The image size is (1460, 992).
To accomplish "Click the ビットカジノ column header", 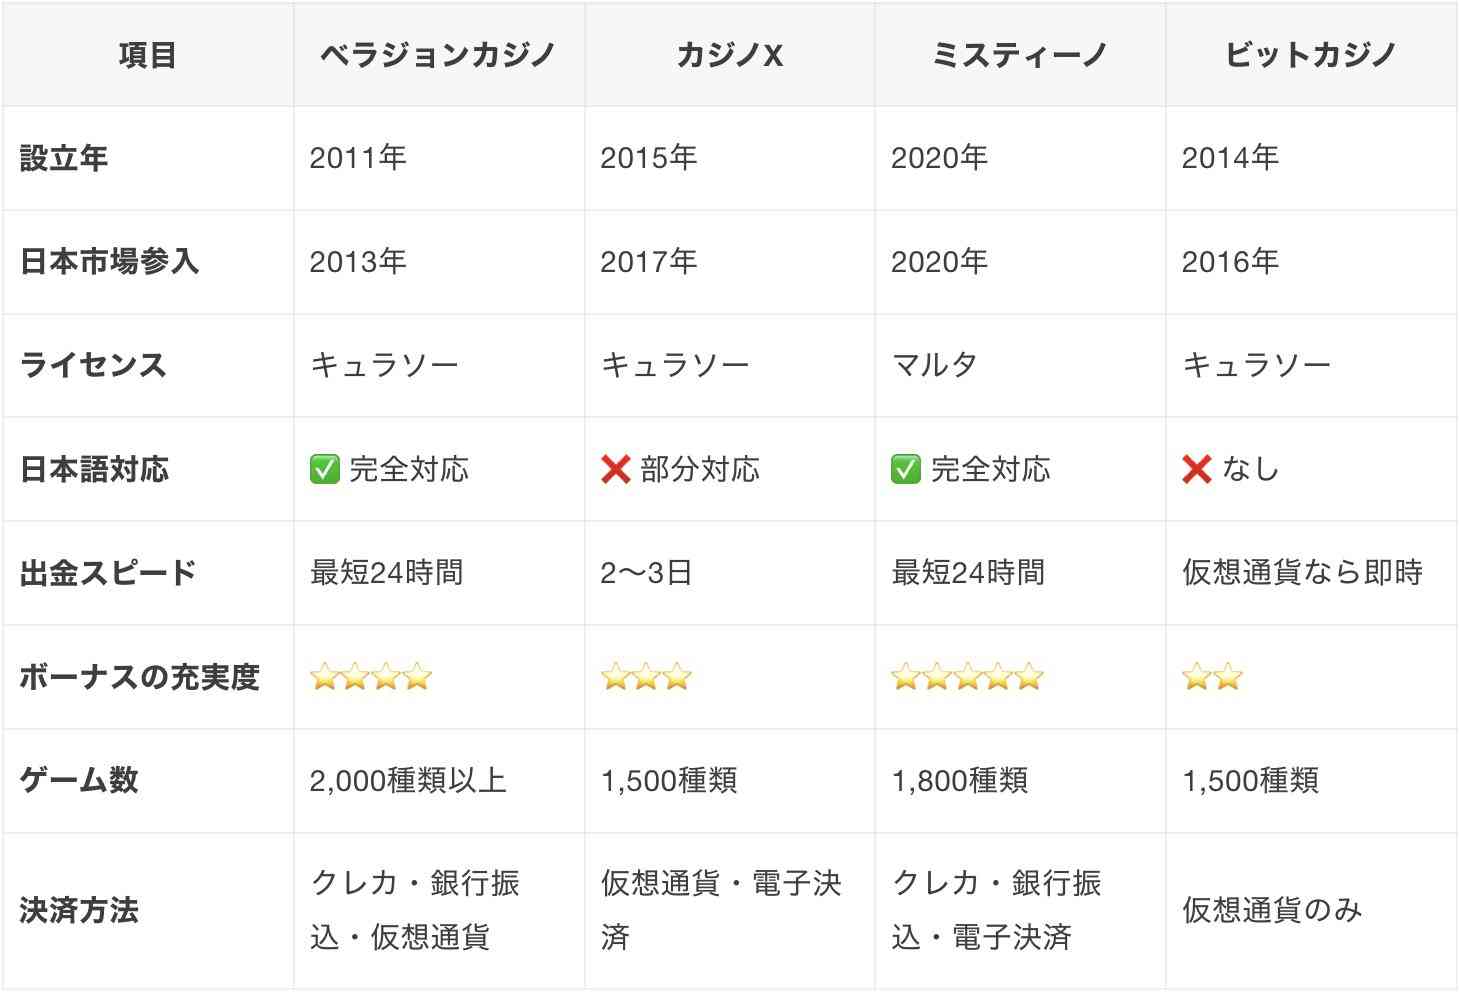I will pyautogui.click(x=1311, y=55).
